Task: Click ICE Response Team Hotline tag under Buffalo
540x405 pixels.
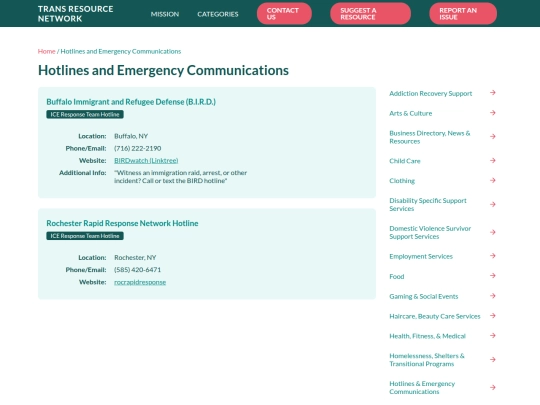Action: 85,114
